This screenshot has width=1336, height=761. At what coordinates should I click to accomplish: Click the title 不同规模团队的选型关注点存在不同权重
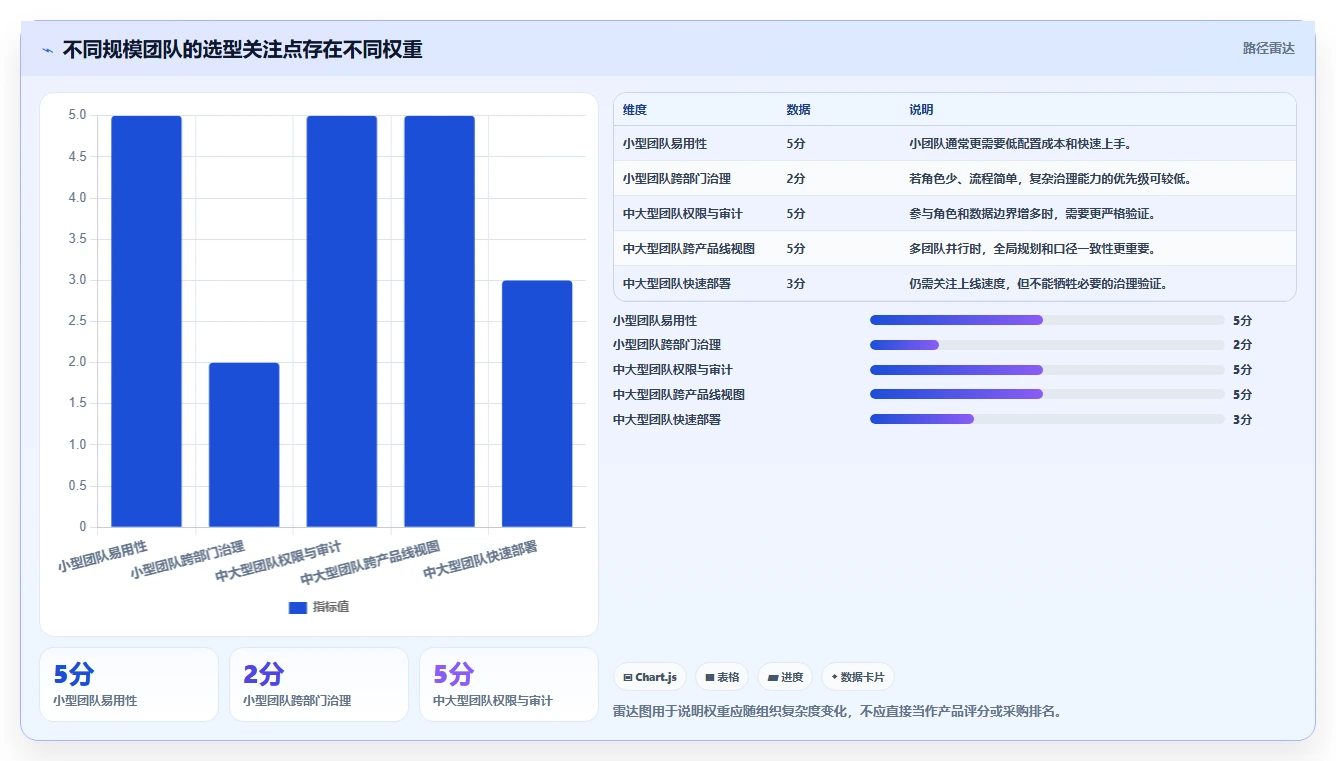pos(242,49)
